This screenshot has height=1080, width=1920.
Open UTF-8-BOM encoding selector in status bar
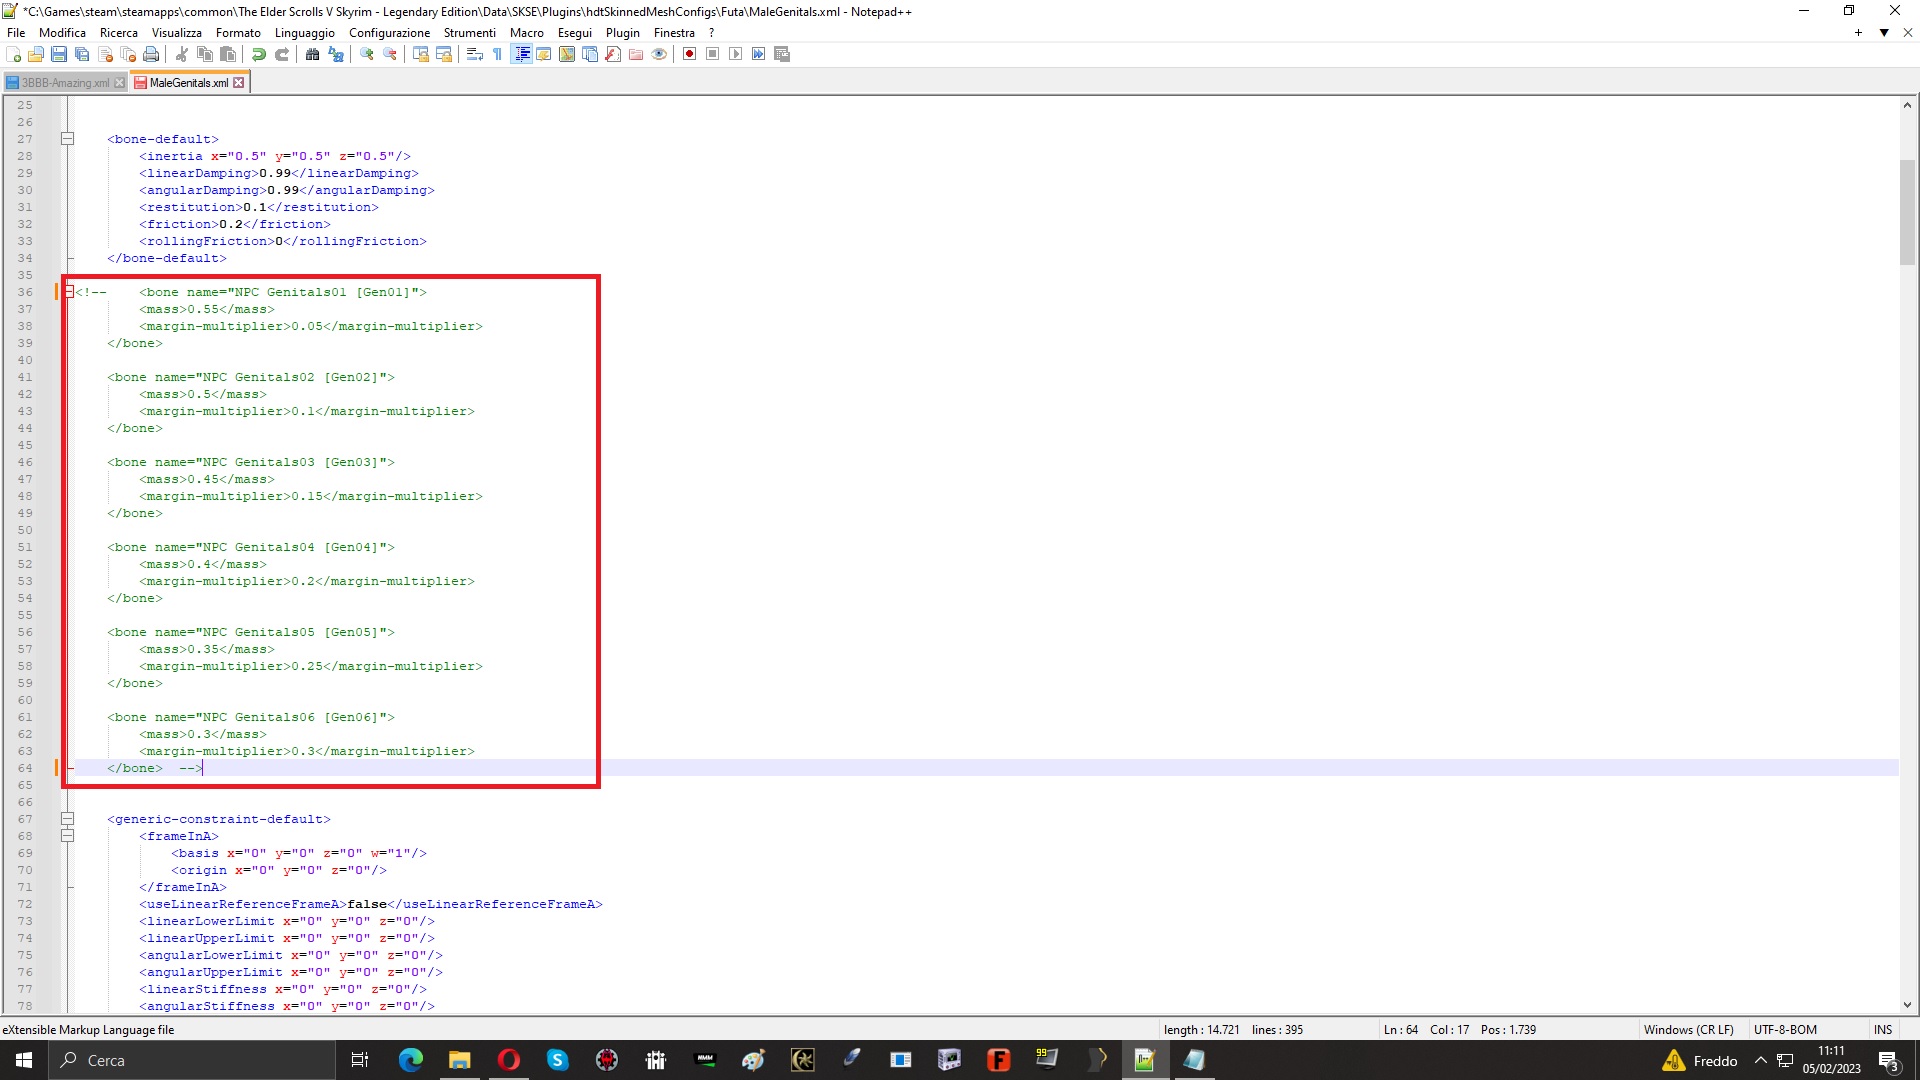pyautogui.click(x=1785, y=1029)
